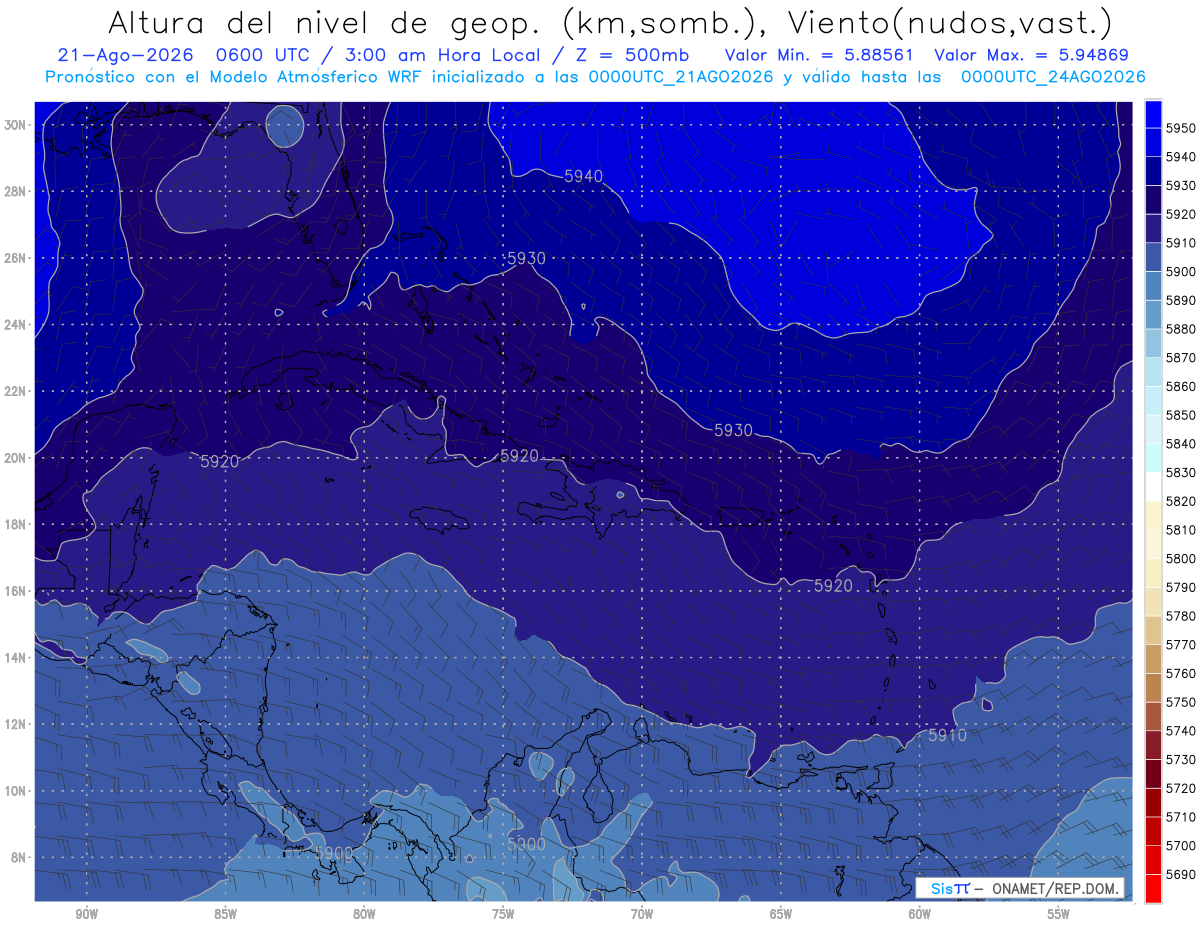
Task: Click the title 'Altura del nivel de geop.'
Action: [x=327, y=23]
